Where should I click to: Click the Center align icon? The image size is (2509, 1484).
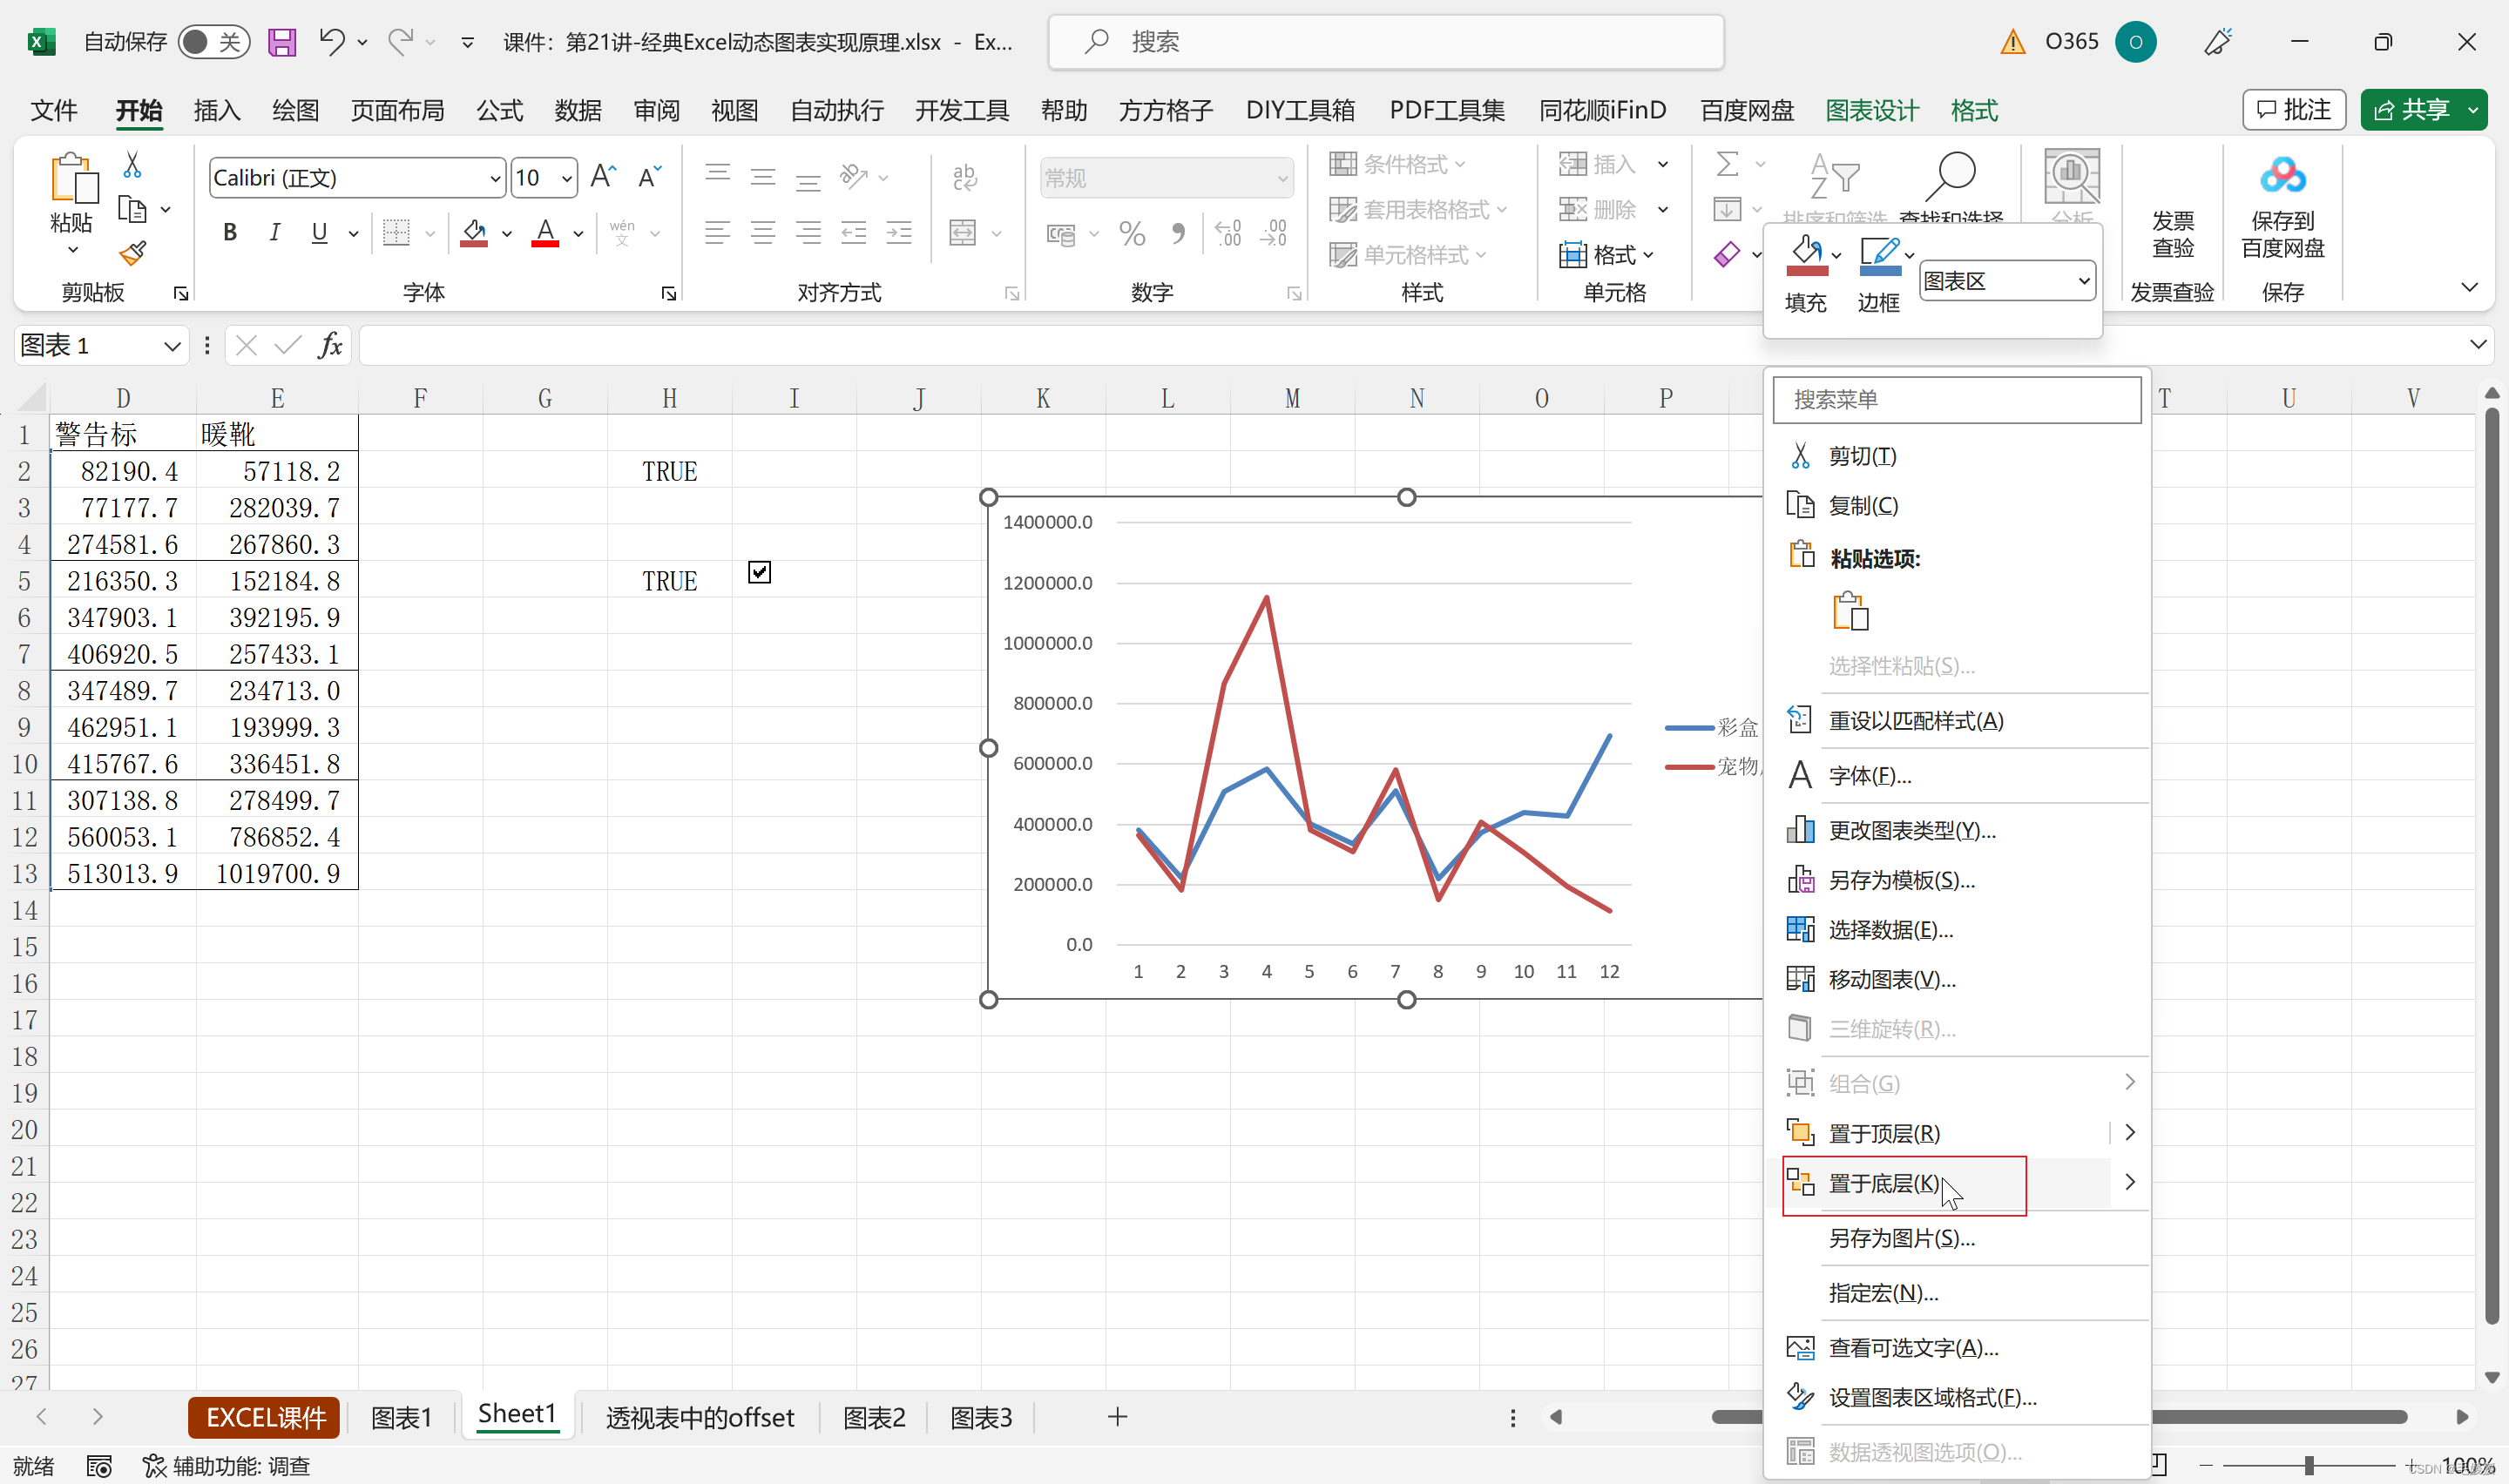tap(763, 233)
